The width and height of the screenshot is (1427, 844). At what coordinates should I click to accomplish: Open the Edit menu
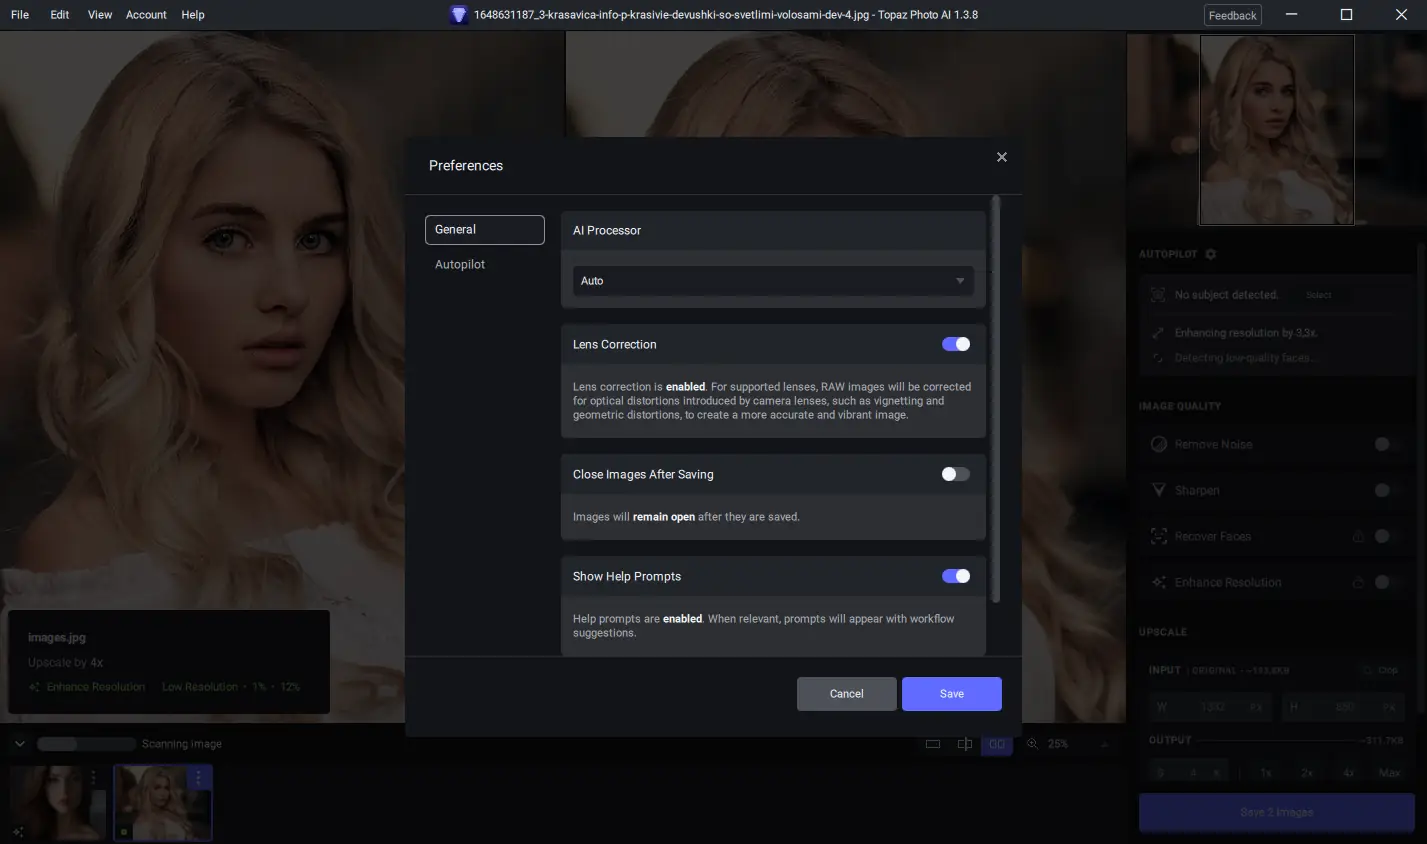click(x=60, y=15)
